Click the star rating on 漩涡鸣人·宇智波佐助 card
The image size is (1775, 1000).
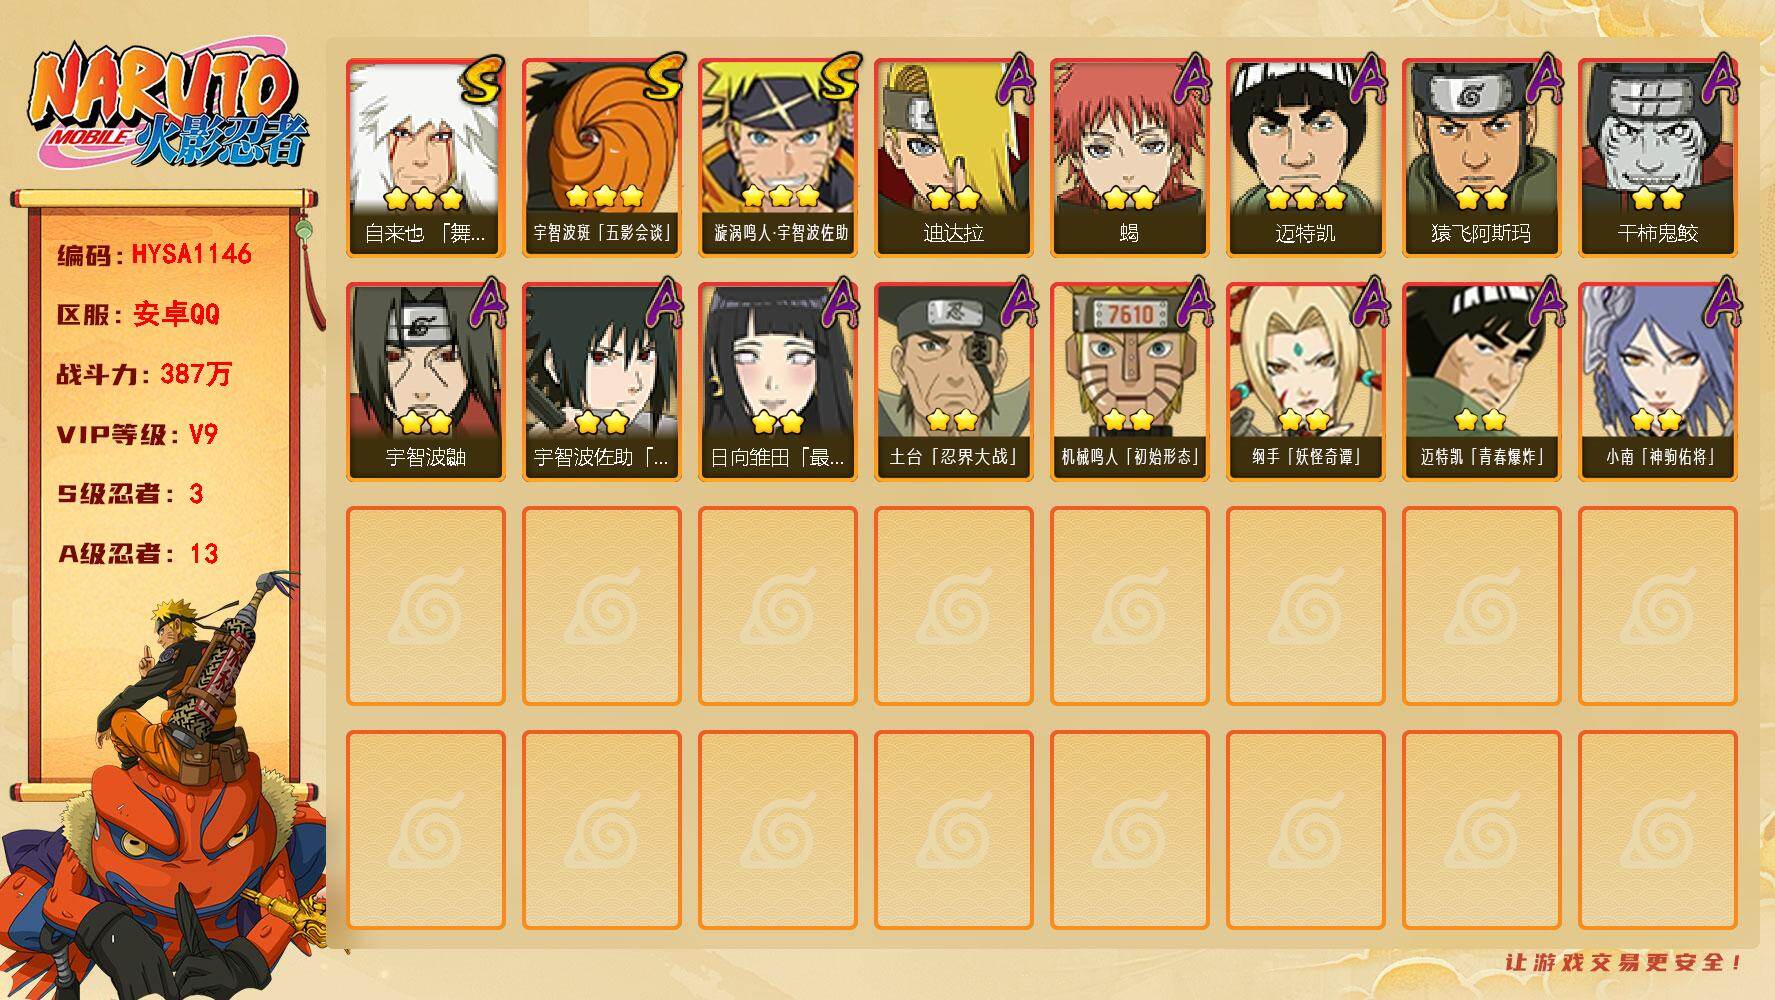coord(780,196)
